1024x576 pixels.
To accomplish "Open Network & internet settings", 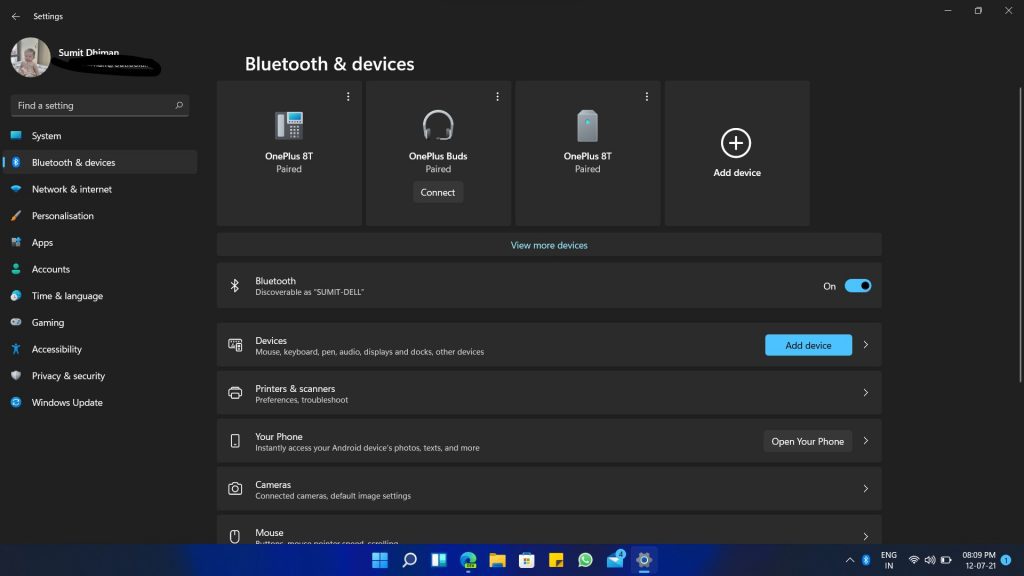I will click(x=70, y=189).
